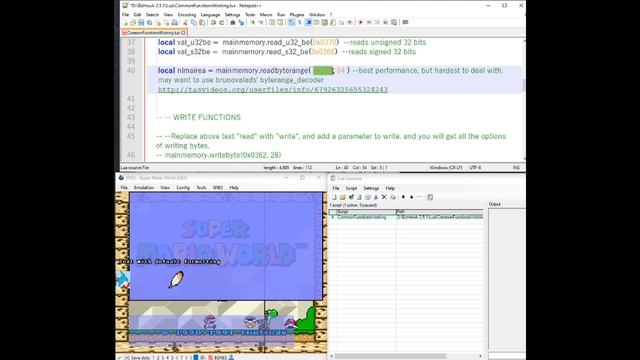
Task: Open Lua Console Script menu
Action: (351, 188)
